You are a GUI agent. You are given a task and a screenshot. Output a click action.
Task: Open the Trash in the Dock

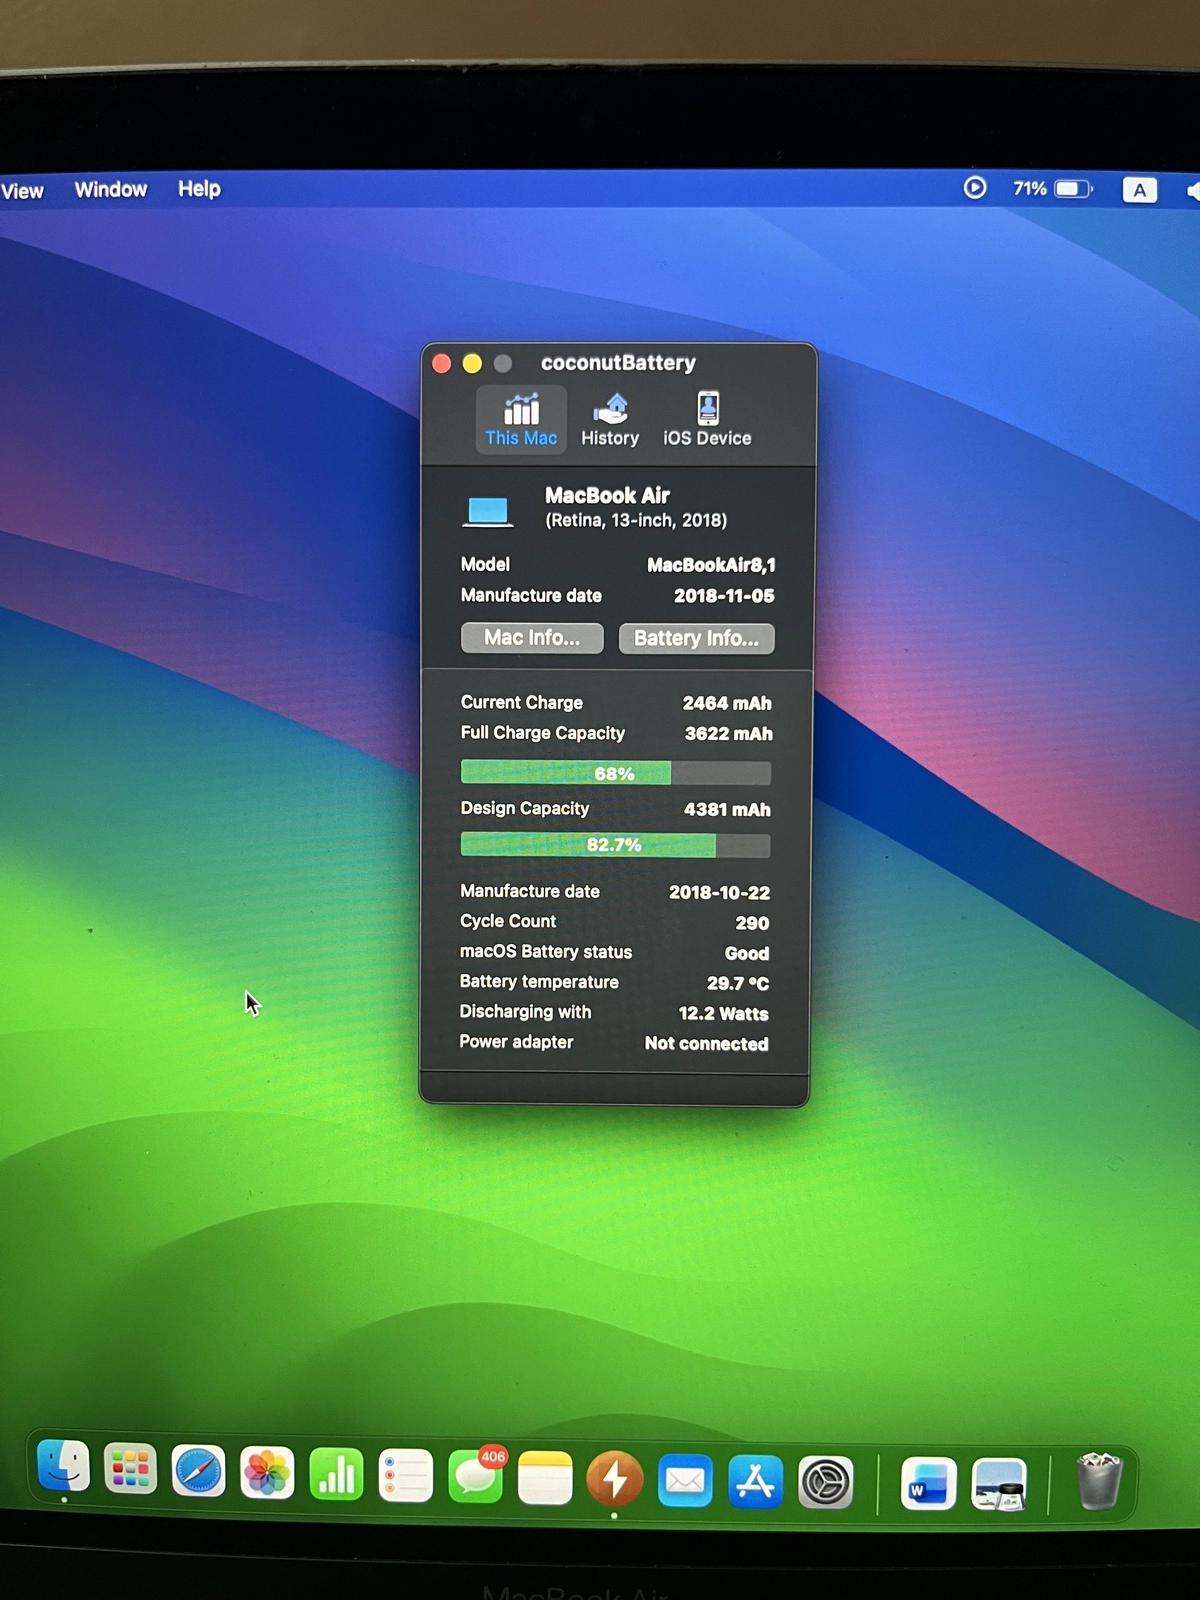1100,1481
